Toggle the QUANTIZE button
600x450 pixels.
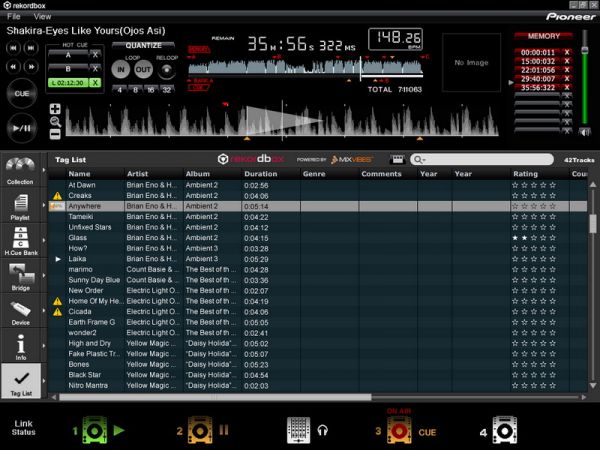point(143,46)
